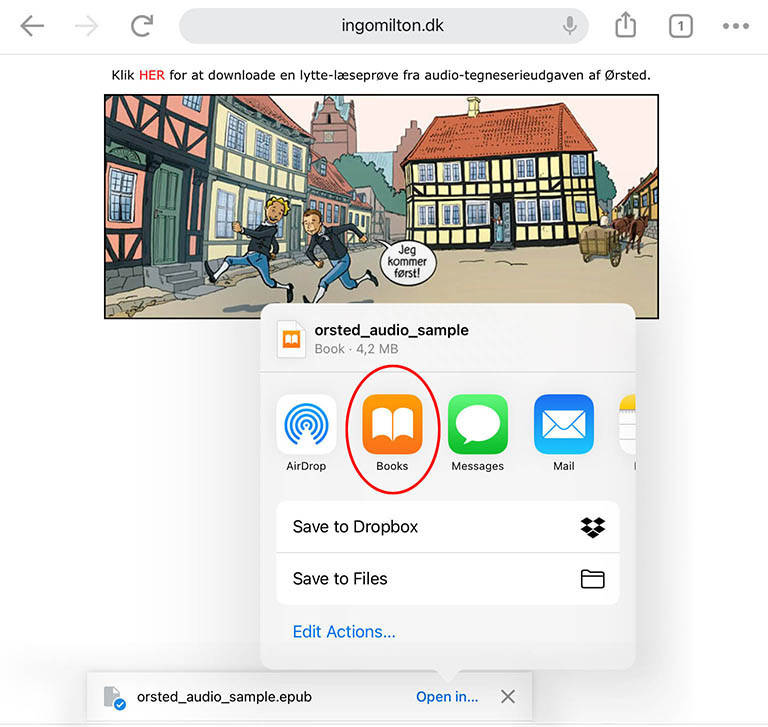Tap the Ørsted comic panel image

pos(381,206)
